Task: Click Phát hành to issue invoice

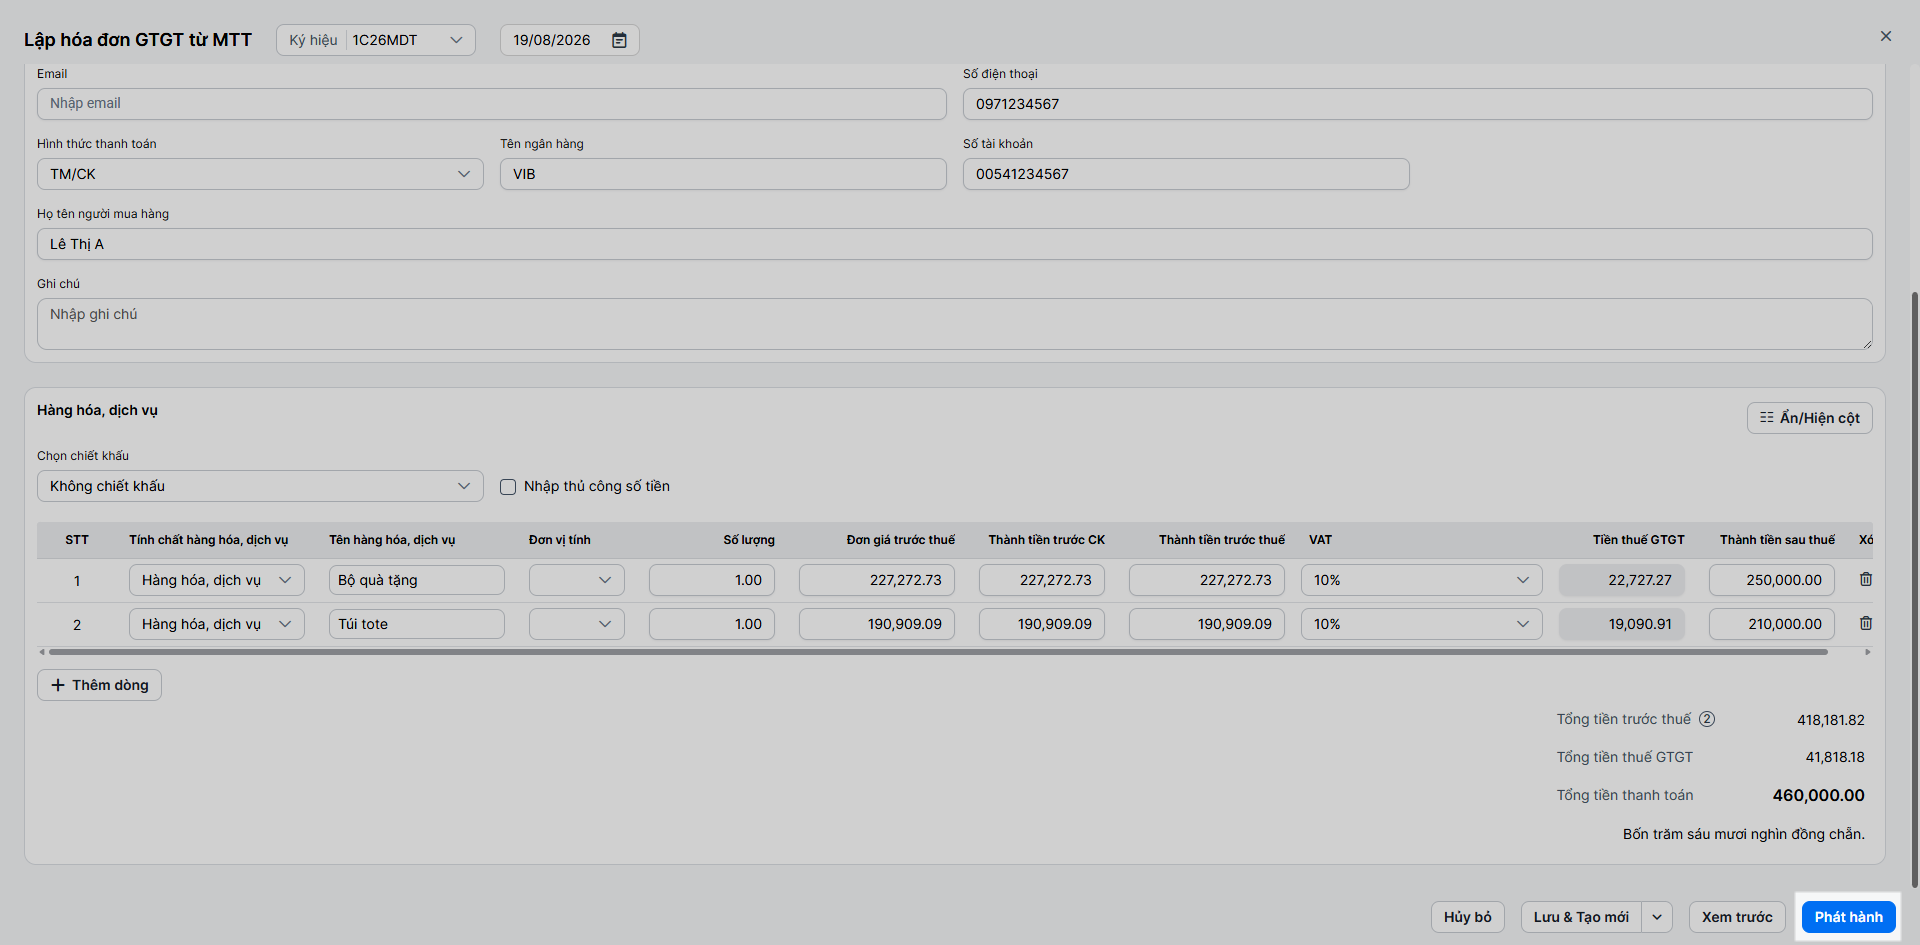Action: (1848, 917)
